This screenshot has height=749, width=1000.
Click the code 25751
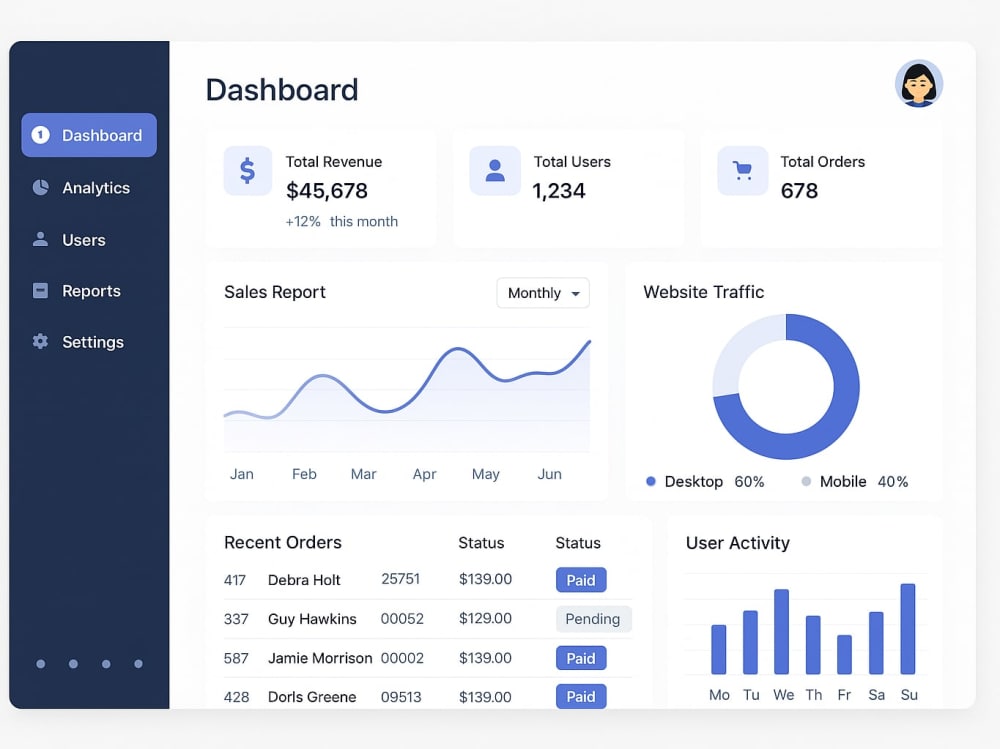point(401,579)
